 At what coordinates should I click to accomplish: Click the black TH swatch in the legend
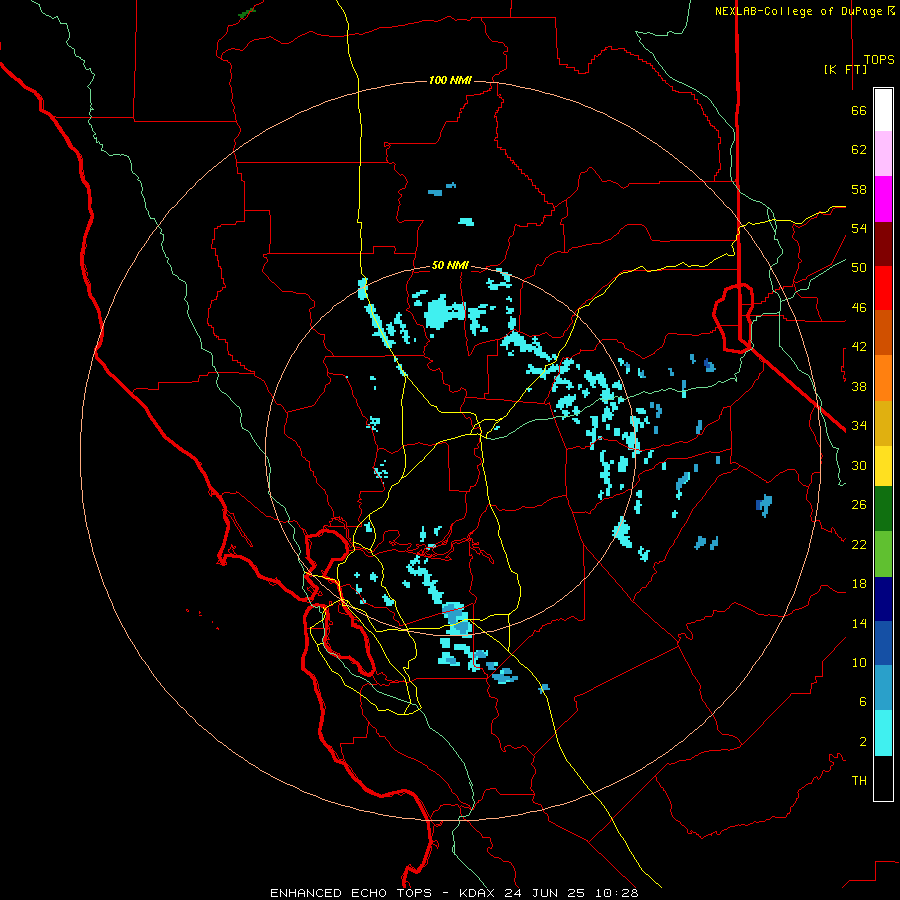[x=883, y=778]
